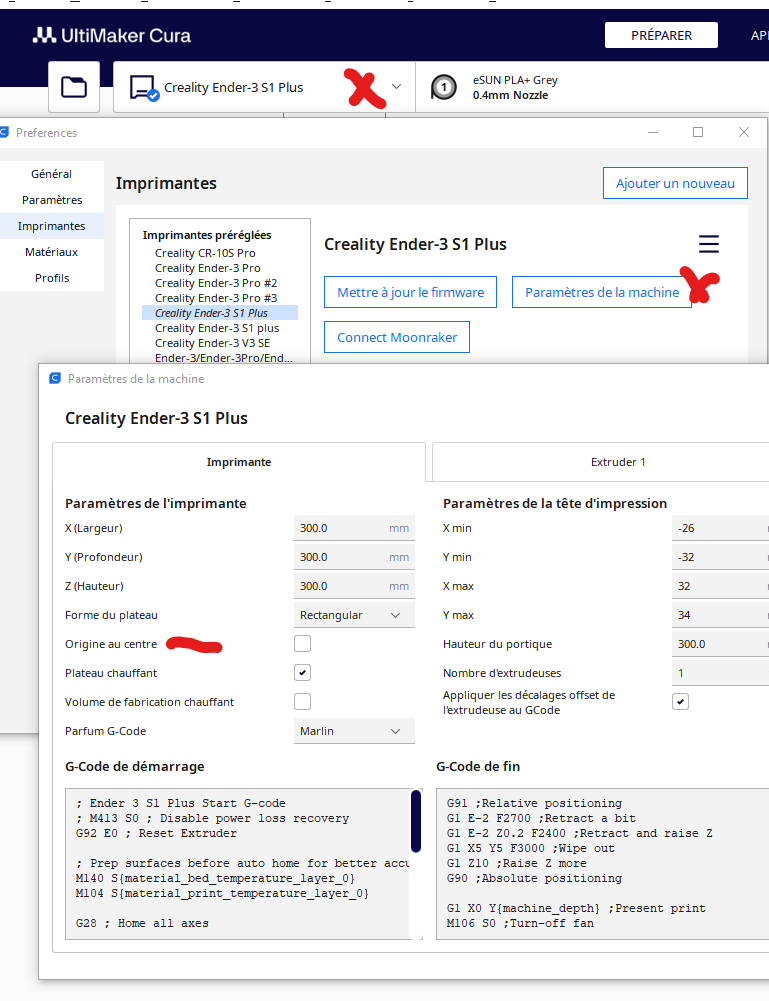Click the start G-code vertical scrollbar
The width and height of the screenshot is (769, 1001).
point(416,821)
